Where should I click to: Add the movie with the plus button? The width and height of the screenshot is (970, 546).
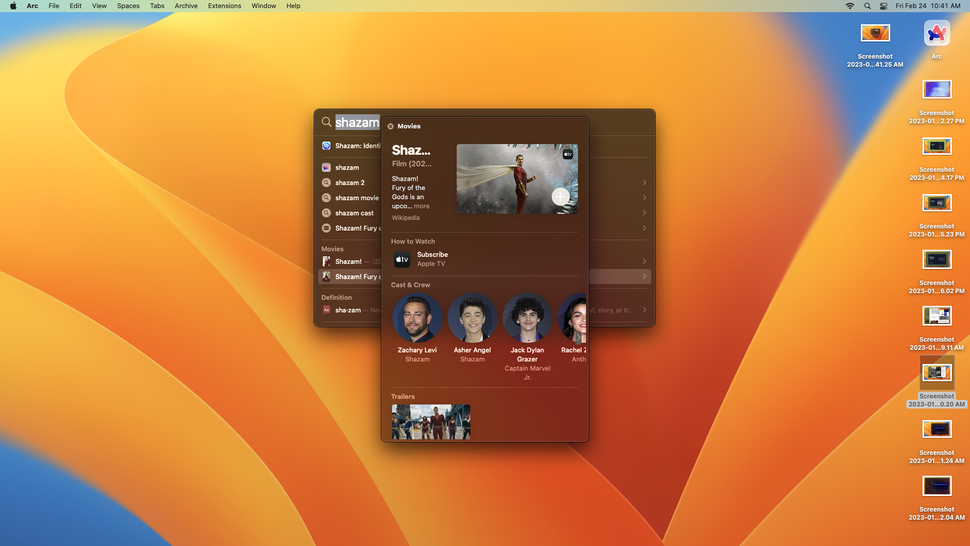click(x=560, y=197)
